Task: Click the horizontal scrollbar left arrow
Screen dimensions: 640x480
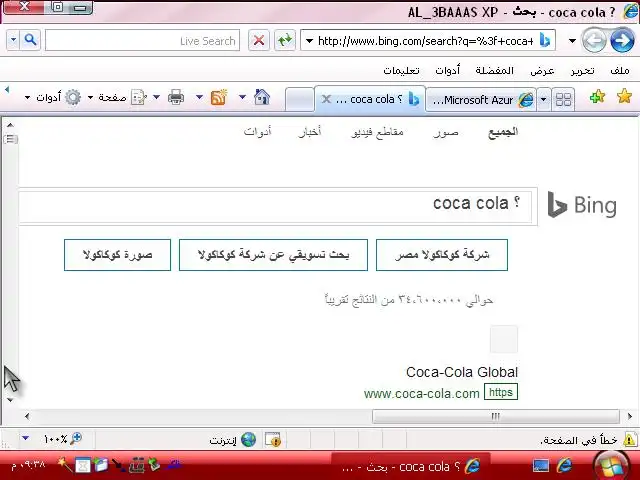Action: tap(27, 416)
